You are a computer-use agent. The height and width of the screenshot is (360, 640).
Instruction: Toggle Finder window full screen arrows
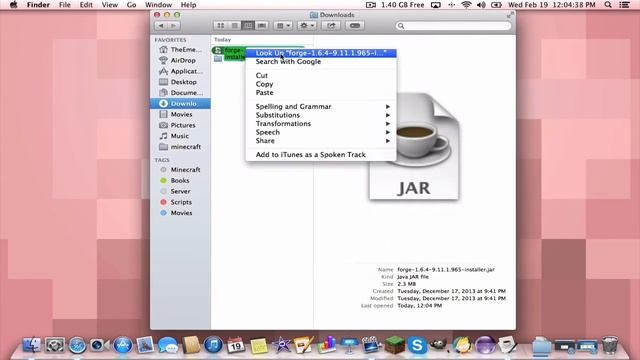(510, 15)
